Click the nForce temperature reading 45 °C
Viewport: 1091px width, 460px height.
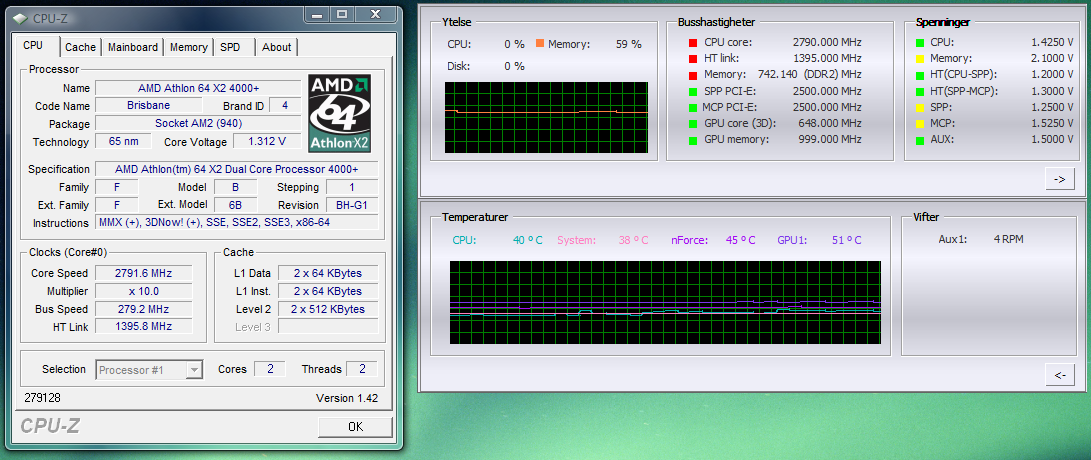(x=740, y=241)
